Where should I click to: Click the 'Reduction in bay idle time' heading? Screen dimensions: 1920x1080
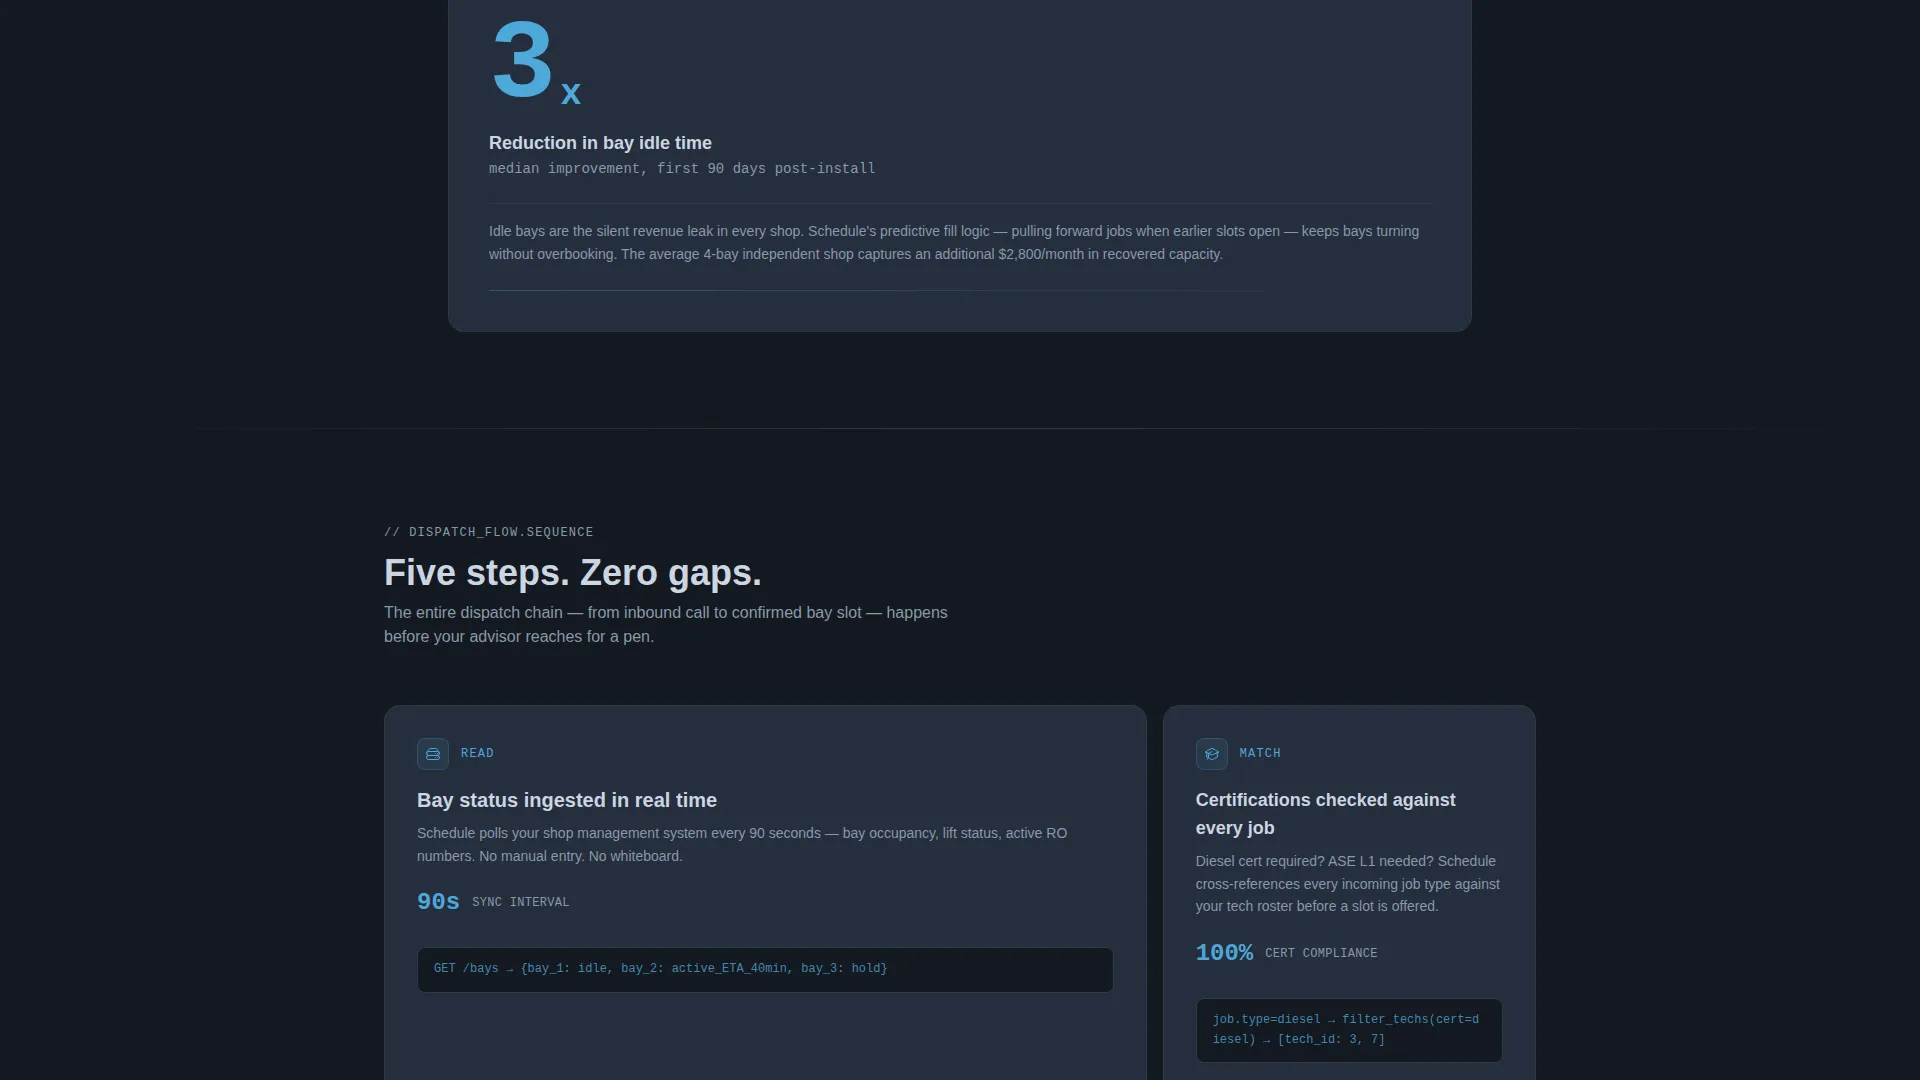click(x=600, y=143)
